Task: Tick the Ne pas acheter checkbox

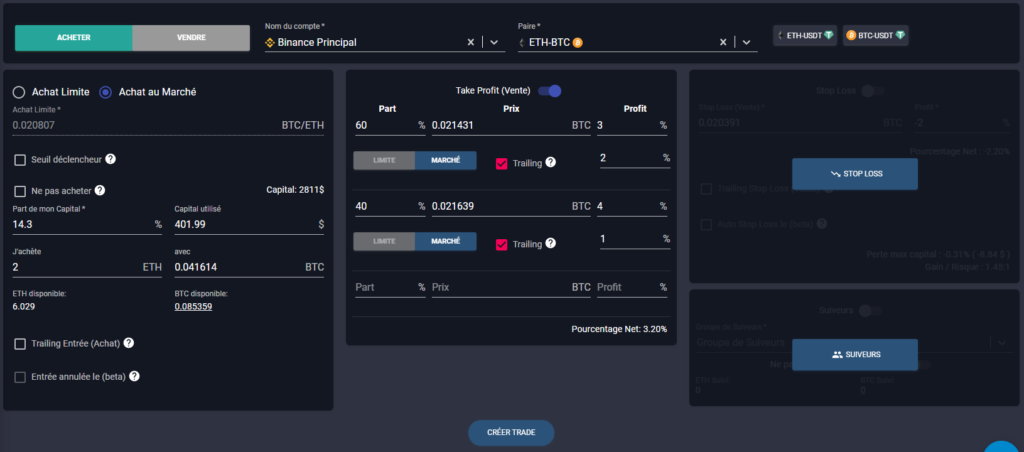Action: pos(20,191)
